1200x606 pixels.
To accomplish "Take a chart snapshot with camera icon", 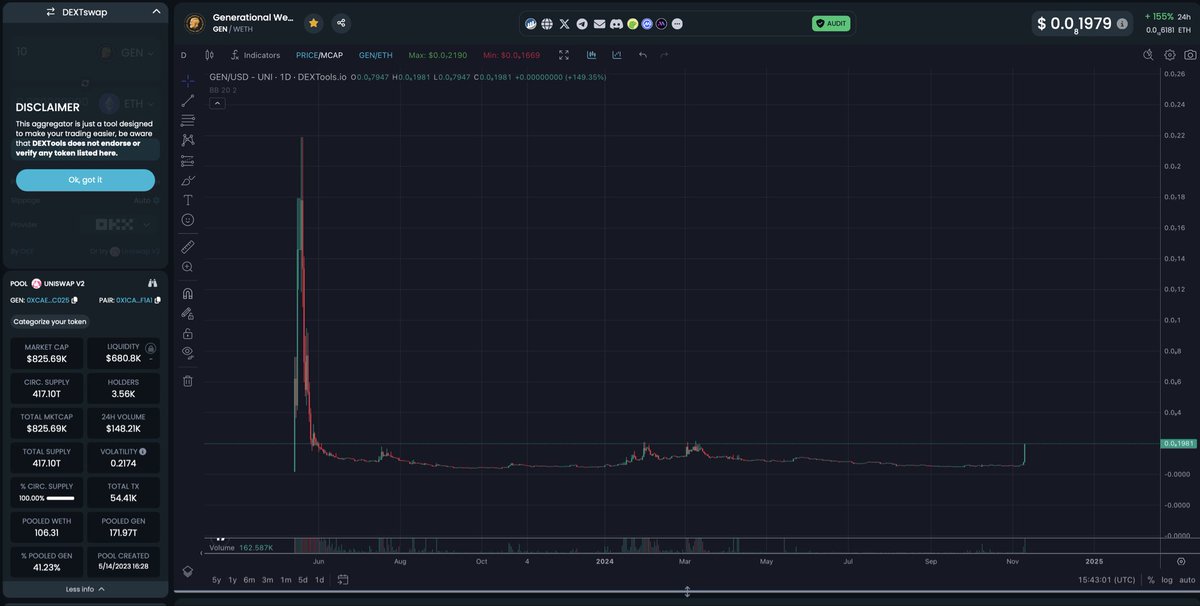I will click(1190, 55).
